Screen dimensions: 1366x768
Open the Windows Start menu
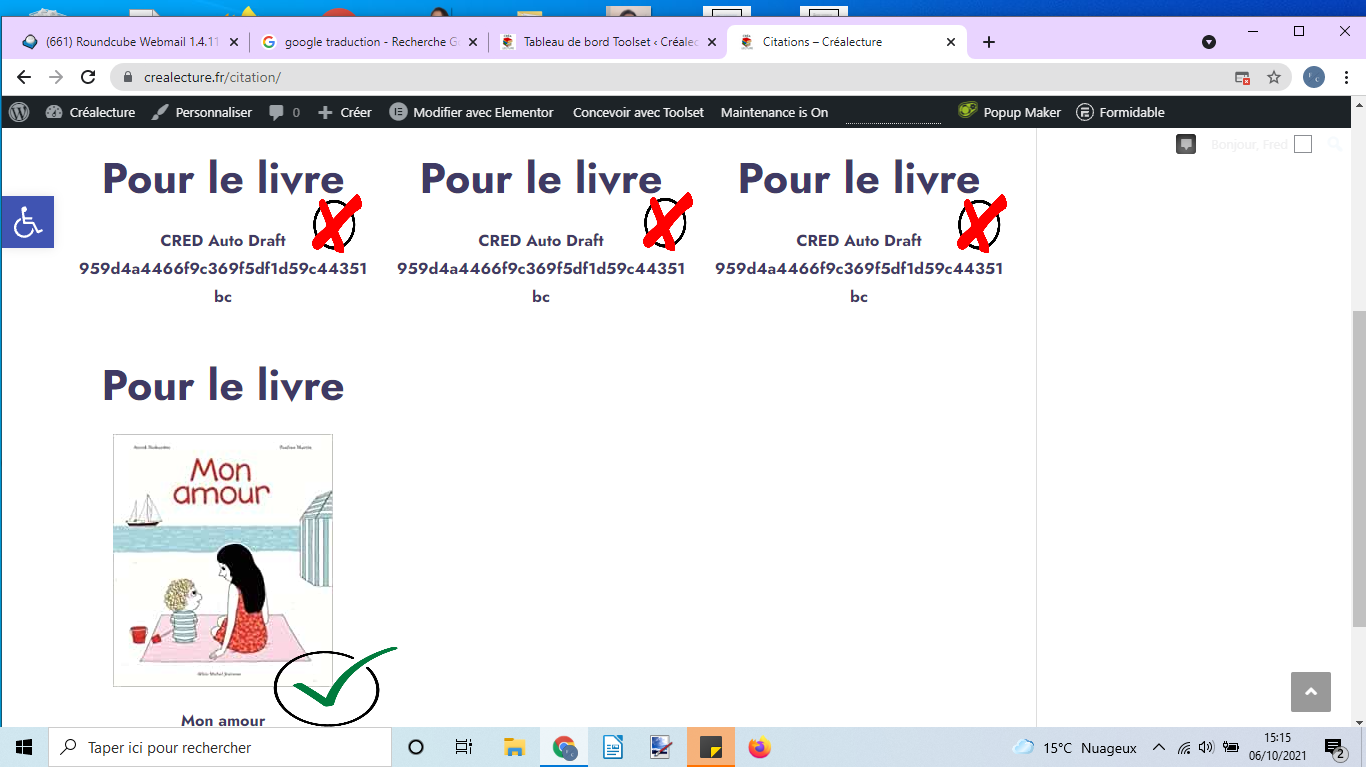(24, 747)
